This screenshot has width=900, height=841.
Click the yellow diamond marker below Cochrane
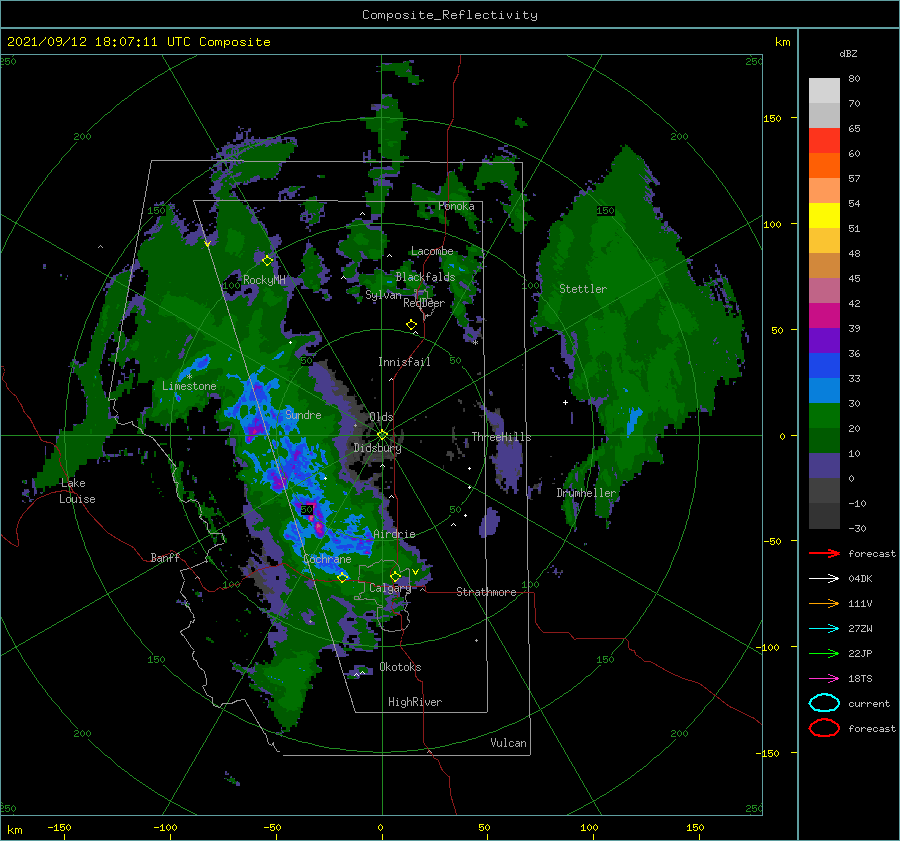point(343,577)
